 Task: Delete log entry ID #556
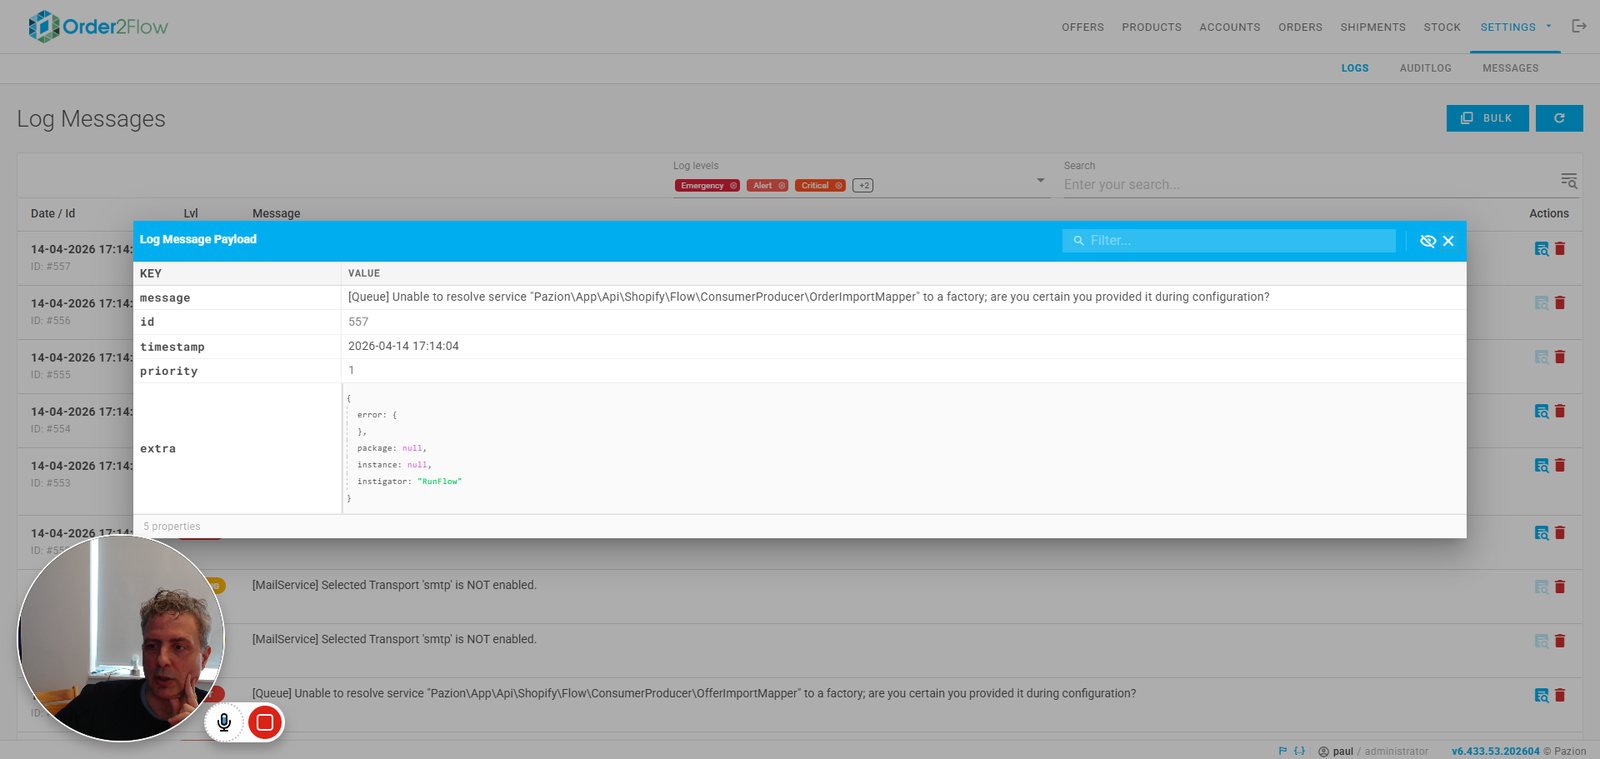1560,303
